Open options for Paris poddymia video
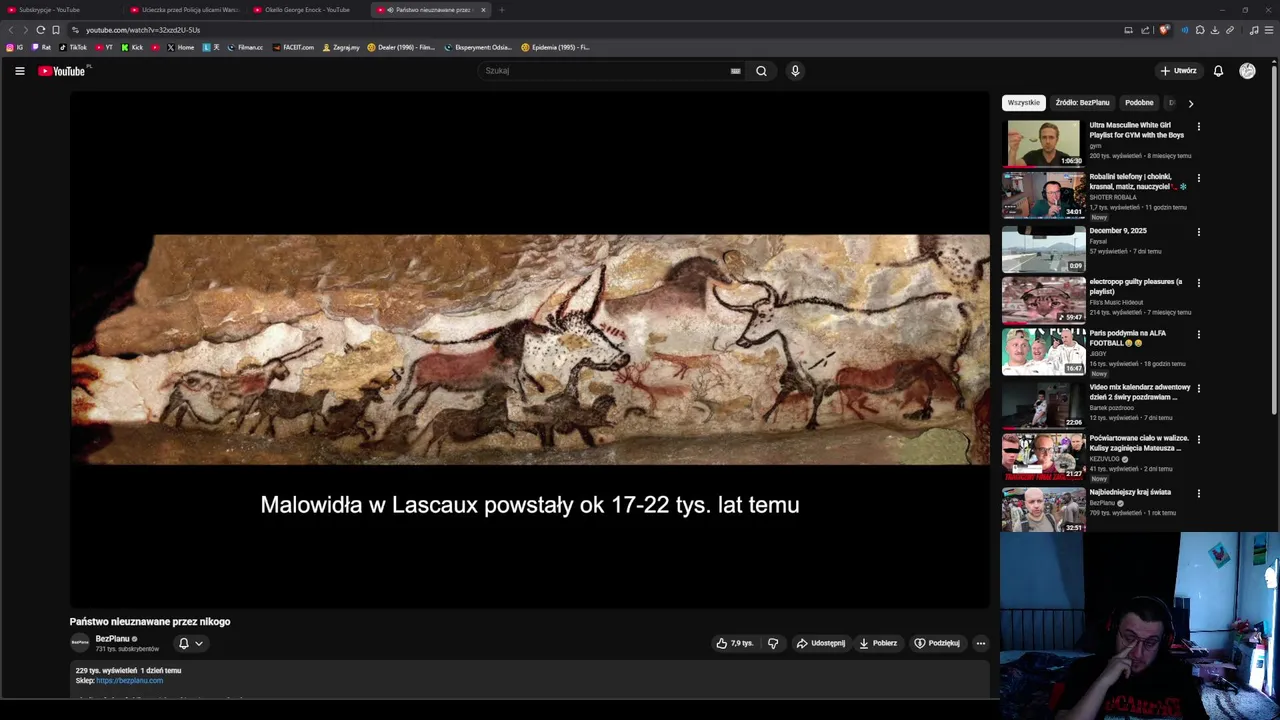 (x=1198, y=334)
